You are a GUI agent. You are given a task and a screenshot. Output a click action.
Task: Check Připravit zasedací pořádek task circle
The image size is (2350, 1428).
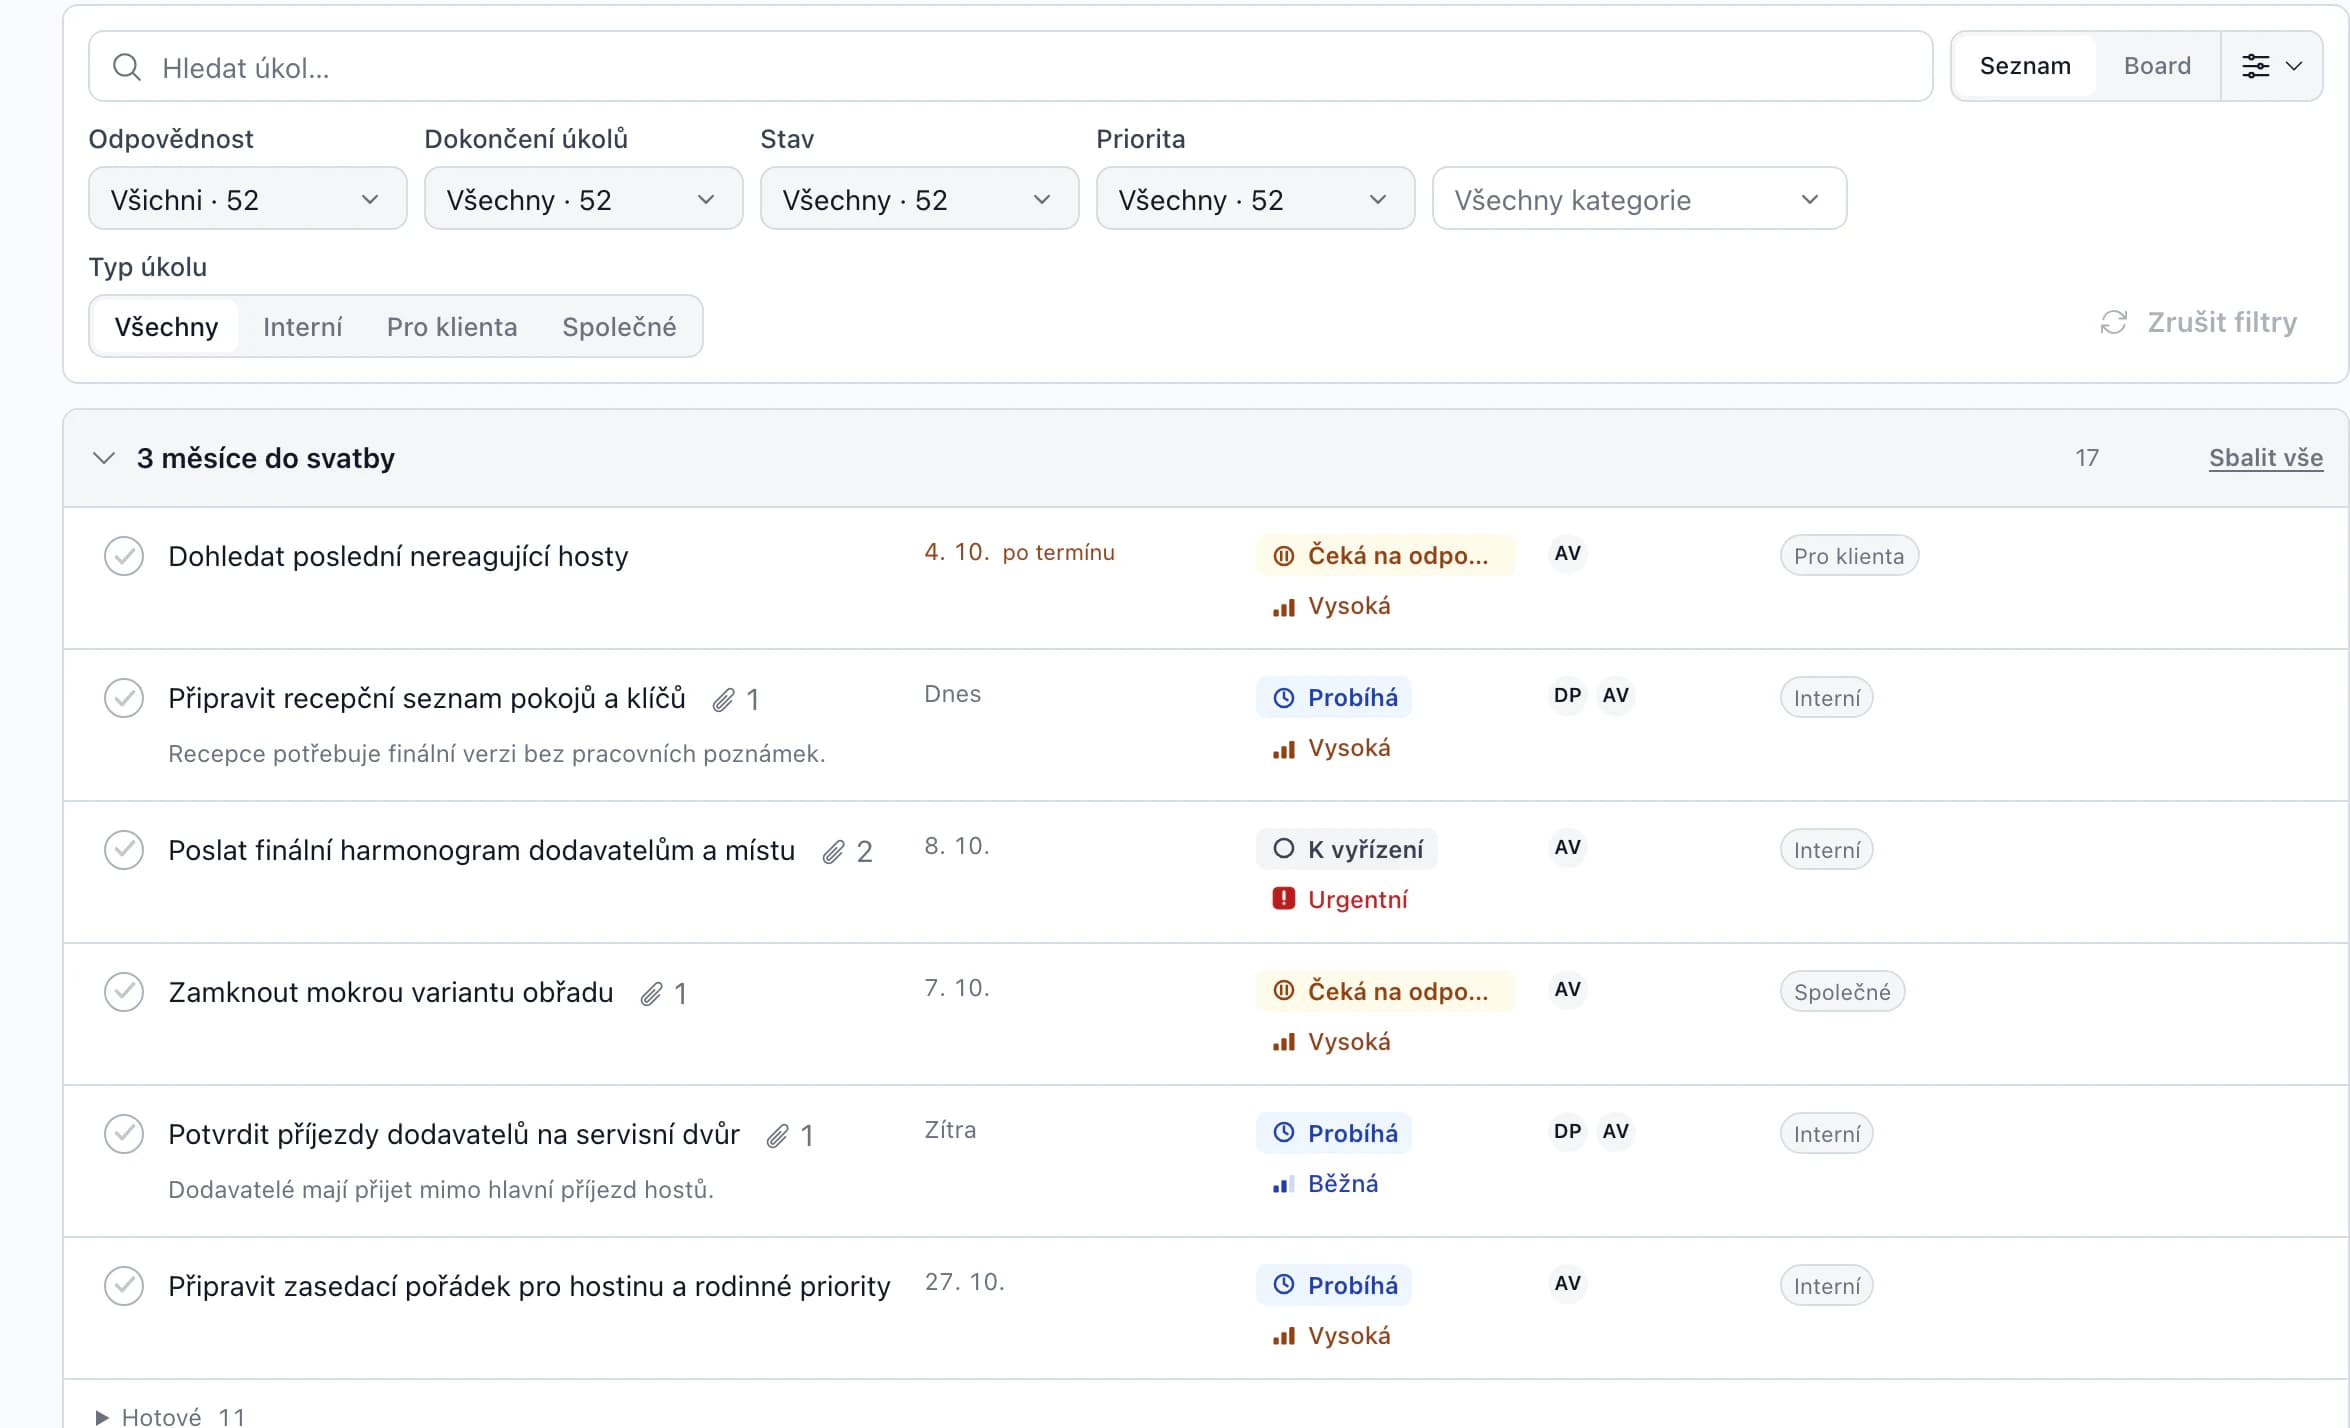coord(124,1286)
